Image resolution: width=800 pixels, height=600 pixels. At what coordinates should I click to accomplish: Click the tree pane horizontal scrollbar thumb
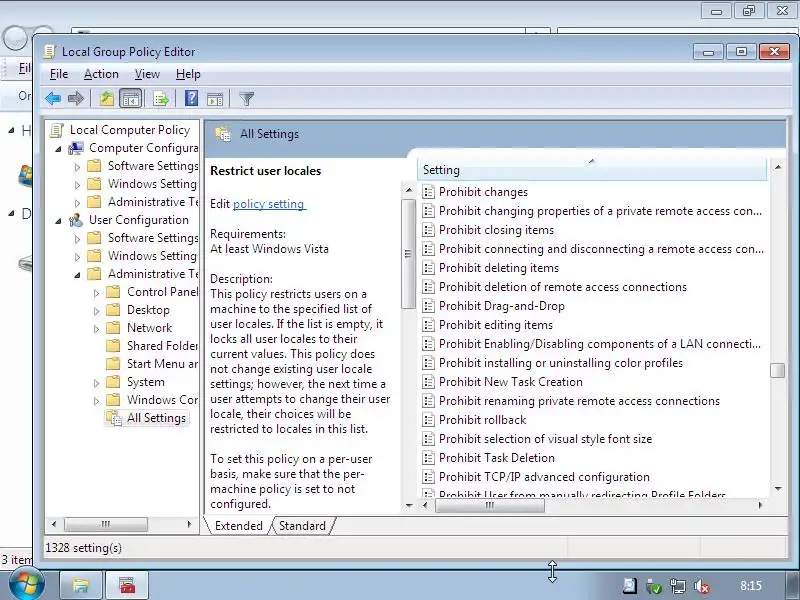106,524
